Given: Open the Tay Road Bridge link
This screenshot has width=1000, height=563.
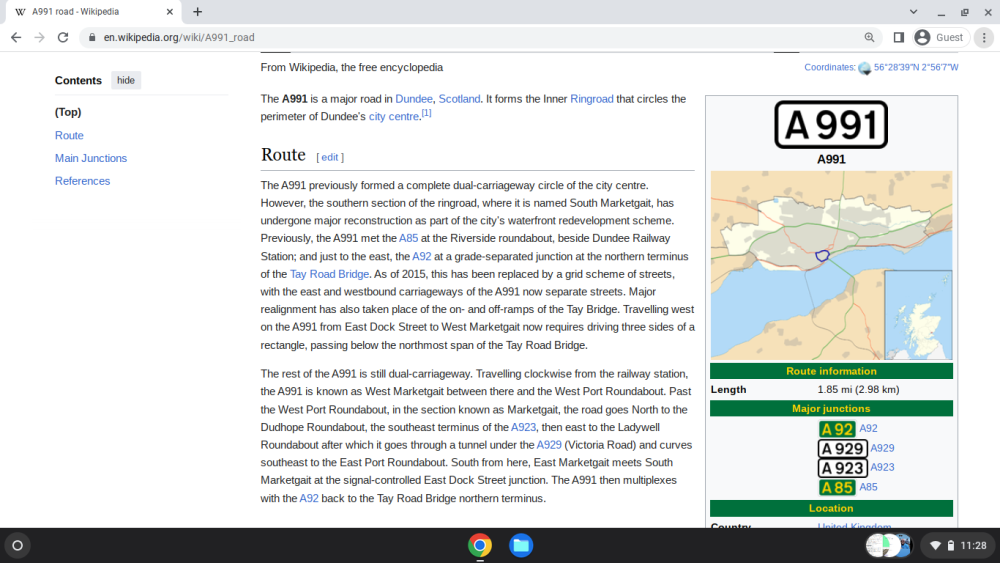Looking at the screenshot, I should pyautogui.click(x=329, y=274).
